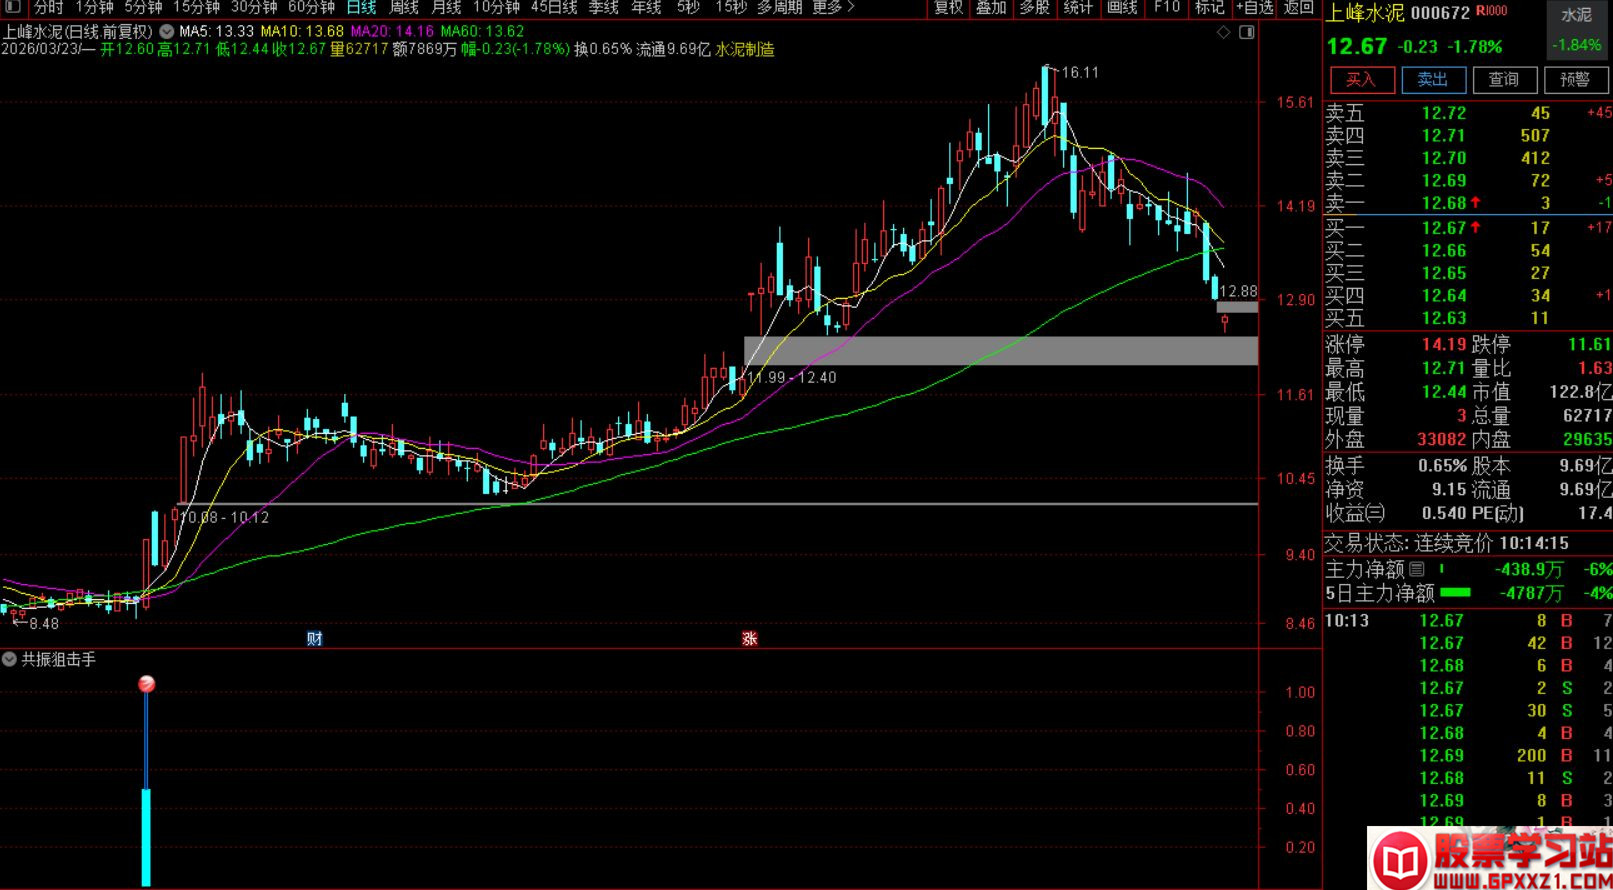1613x890 pixels.
Task: Toggle the left sidebar panel icon
Action: (x=13, y=7)
